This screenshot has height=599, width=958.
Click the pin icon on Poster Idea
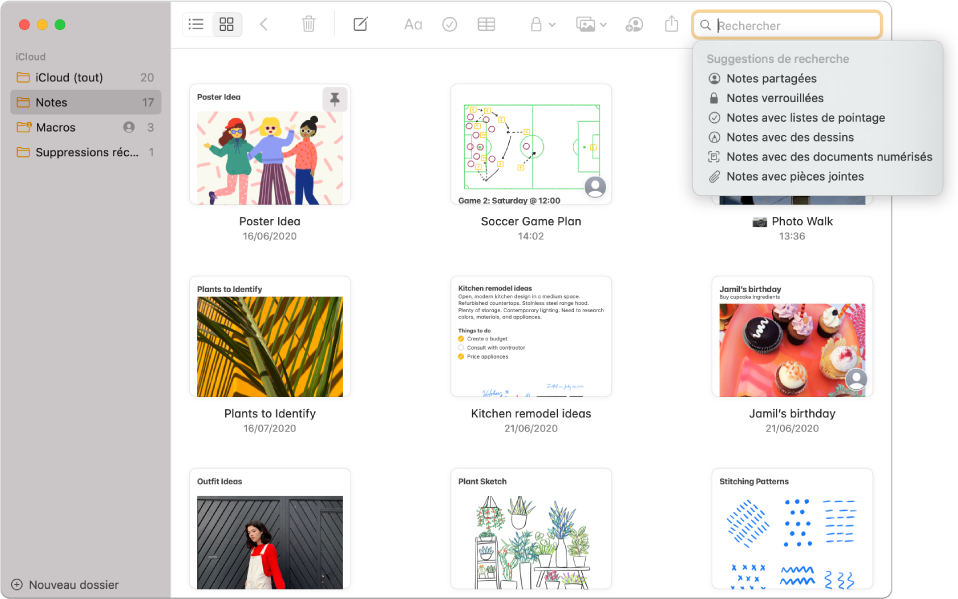(x=335, y=99)
